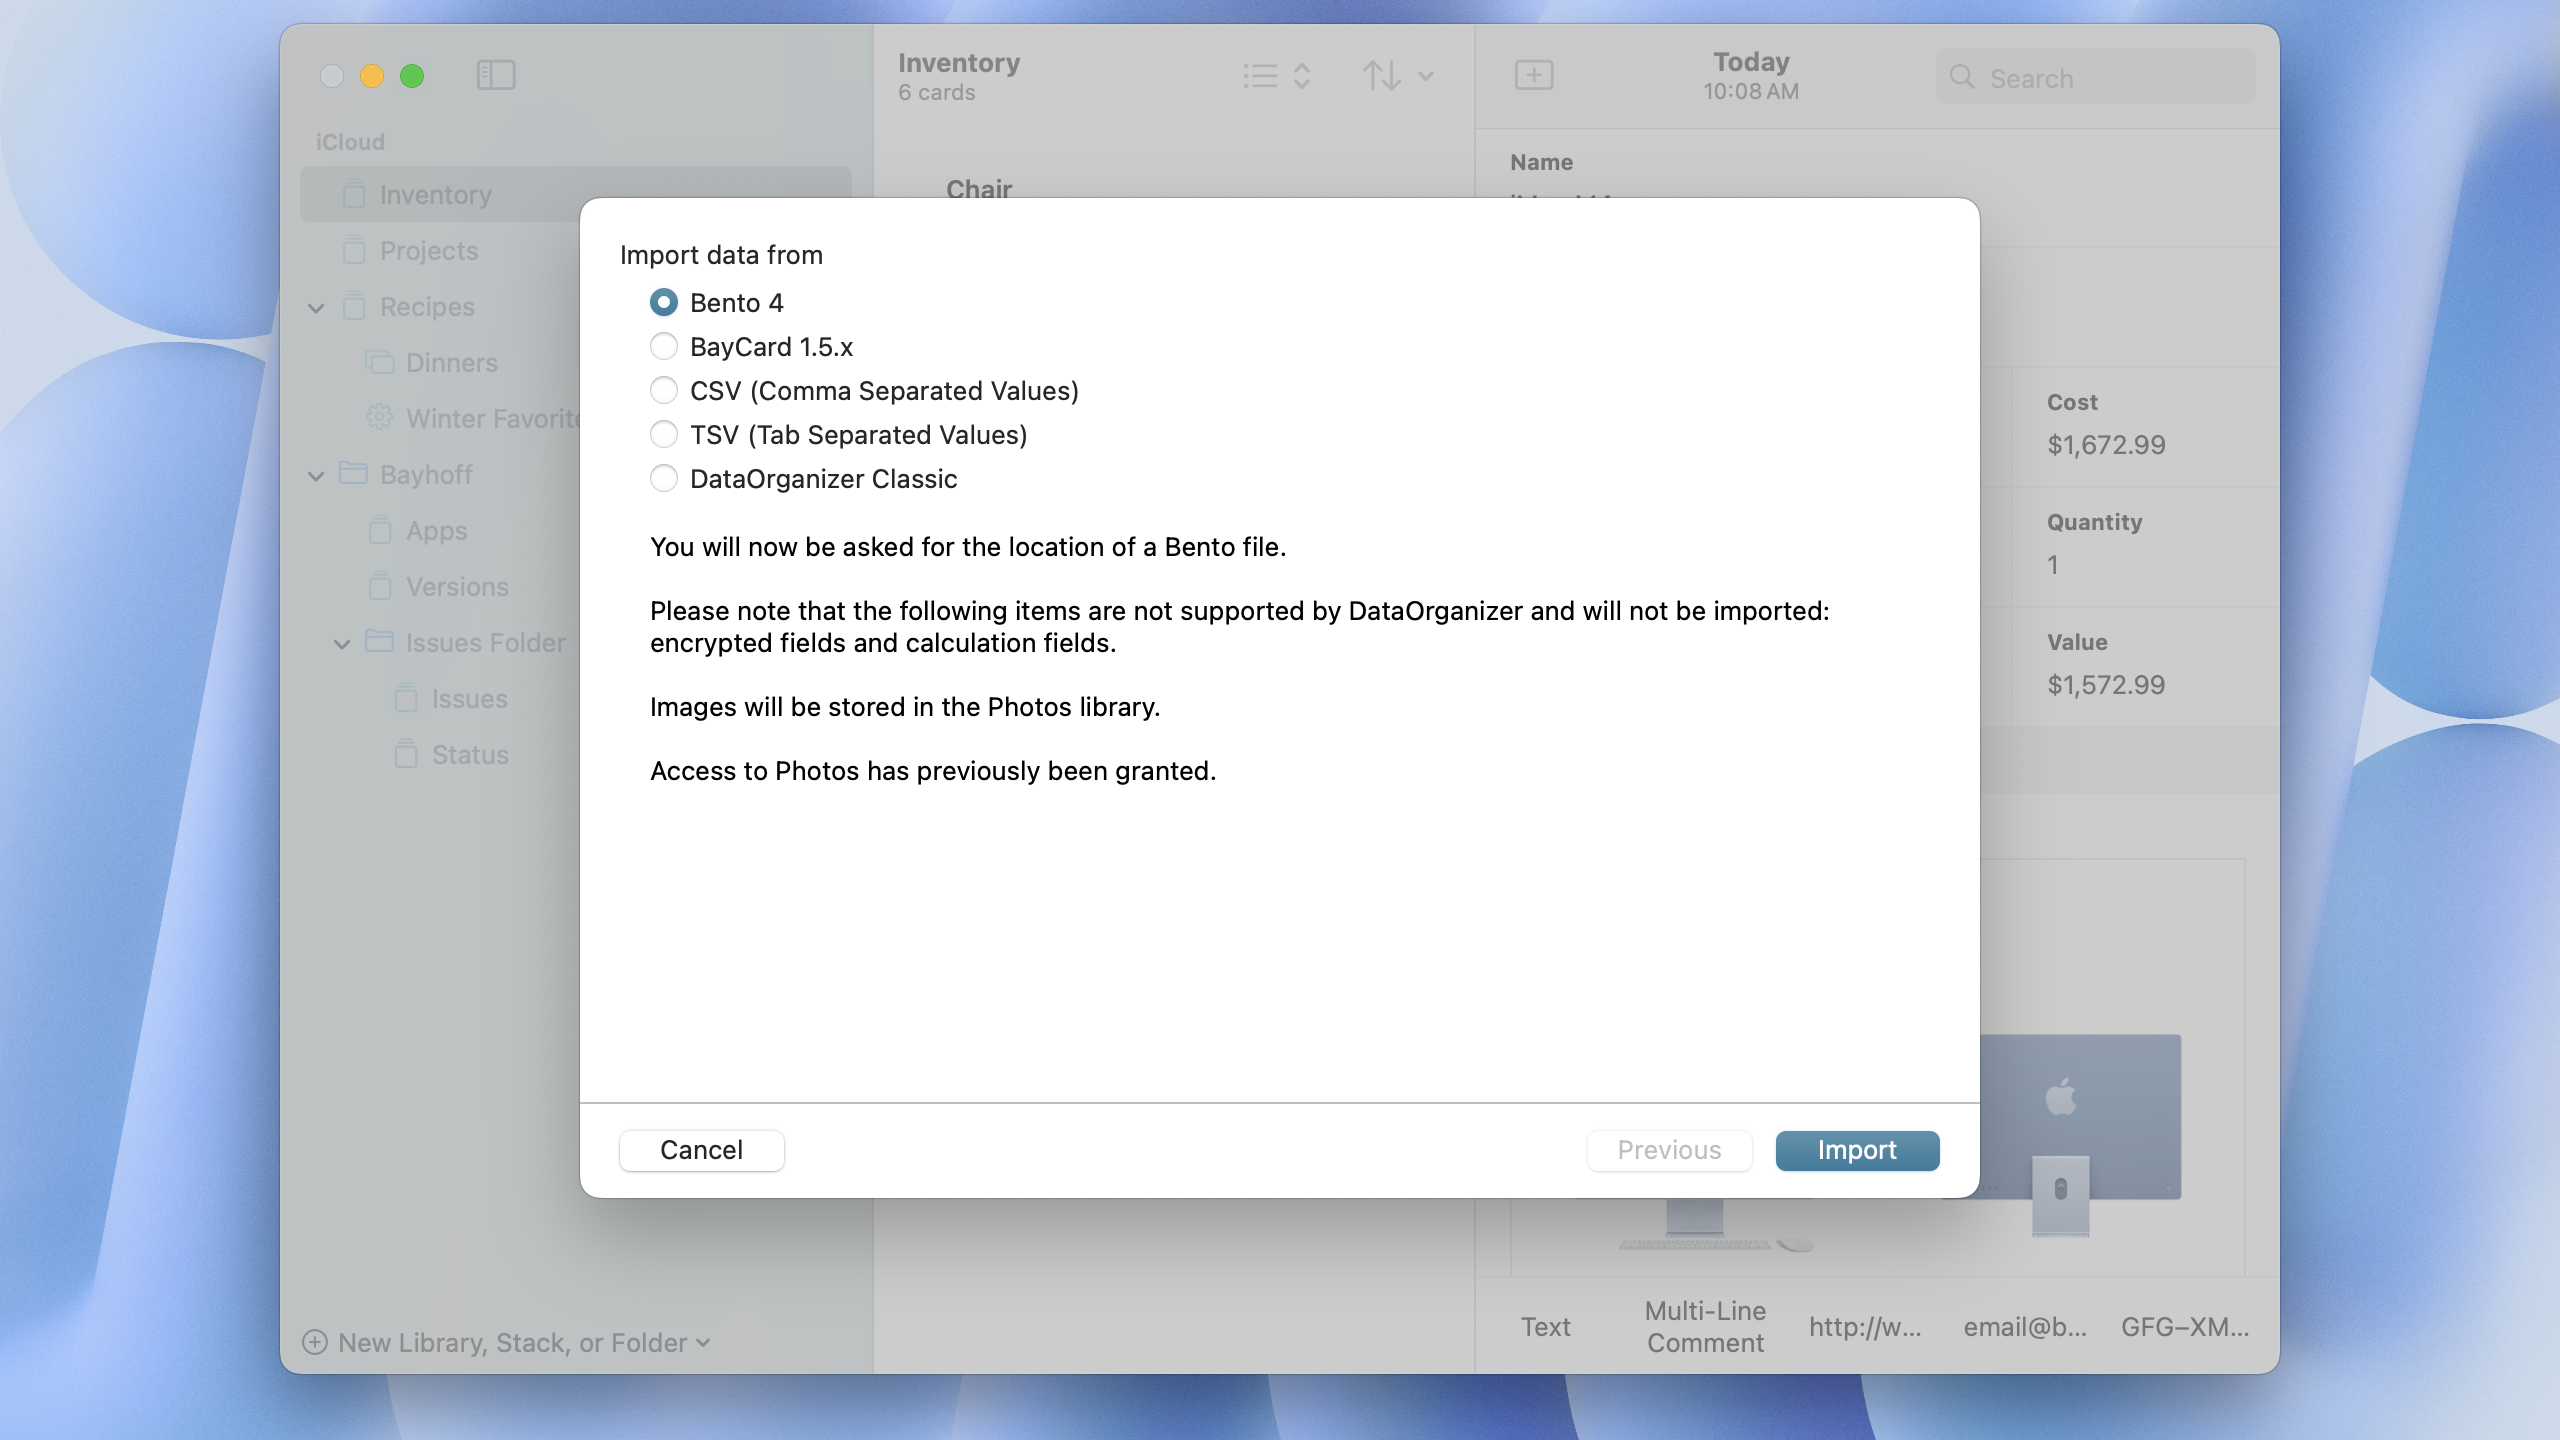The height and width of the screenshot is (1440, 2560).
Task: Click the Multi-Line Comment field
Action: pyautogui.click(x=1705, y=1326)
